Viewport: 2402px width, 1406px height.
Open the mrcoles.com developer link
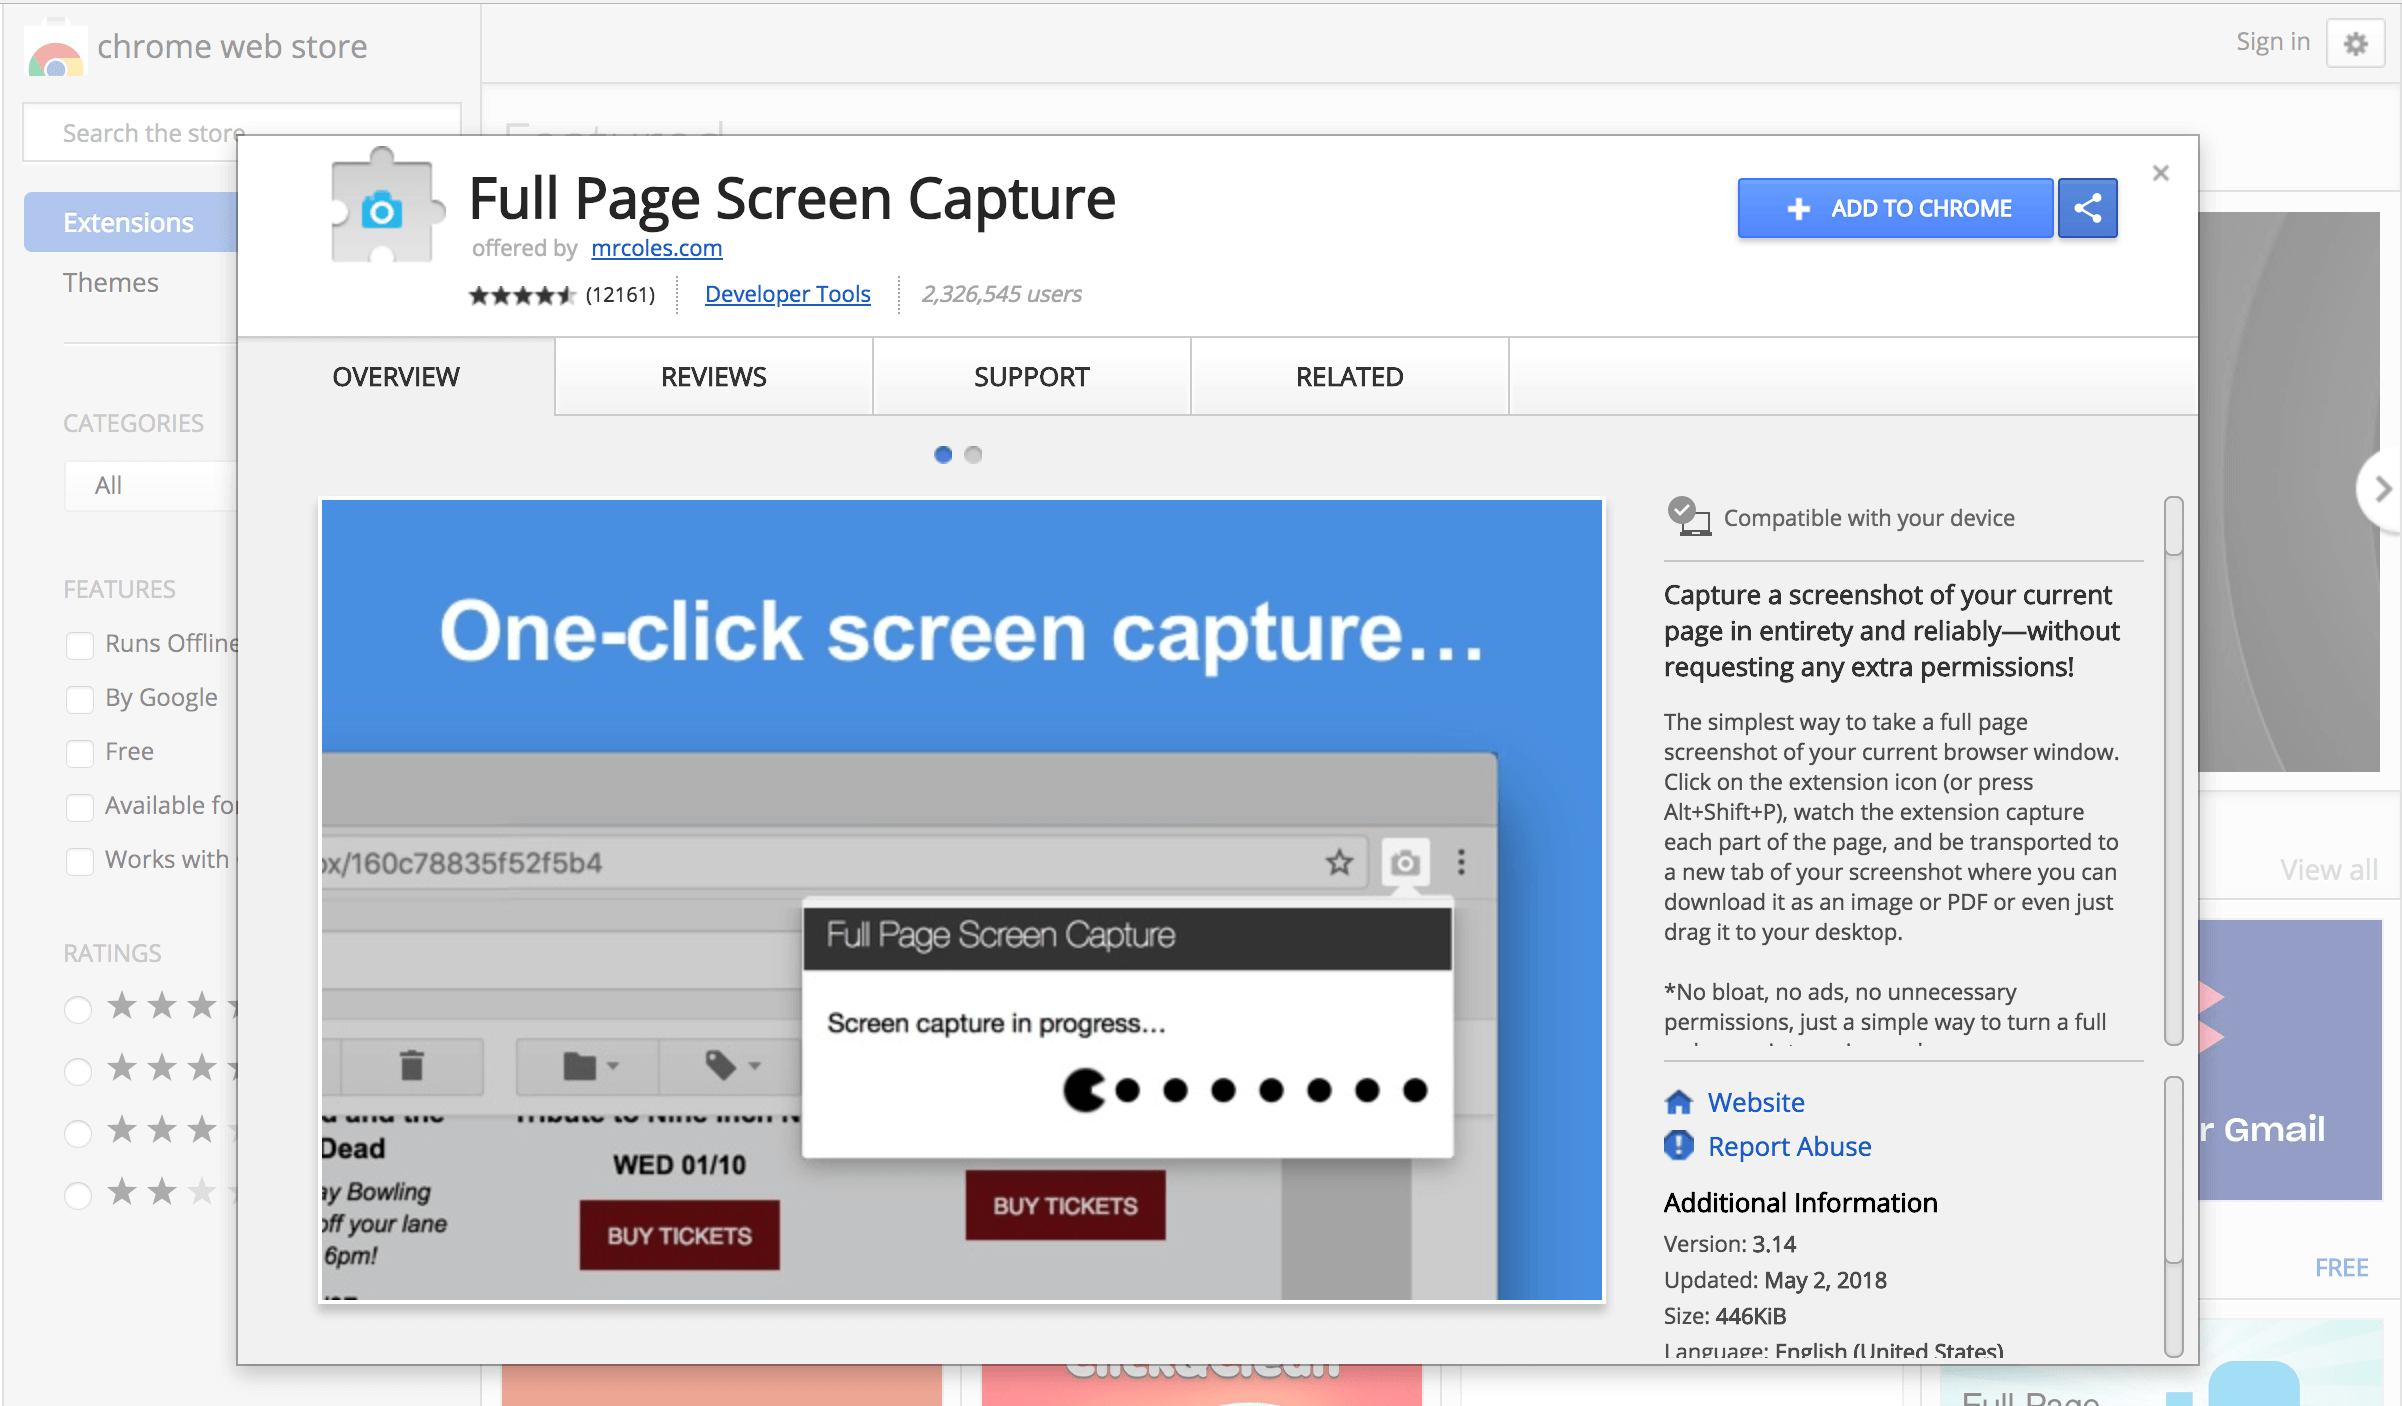(x=656, y=248)
